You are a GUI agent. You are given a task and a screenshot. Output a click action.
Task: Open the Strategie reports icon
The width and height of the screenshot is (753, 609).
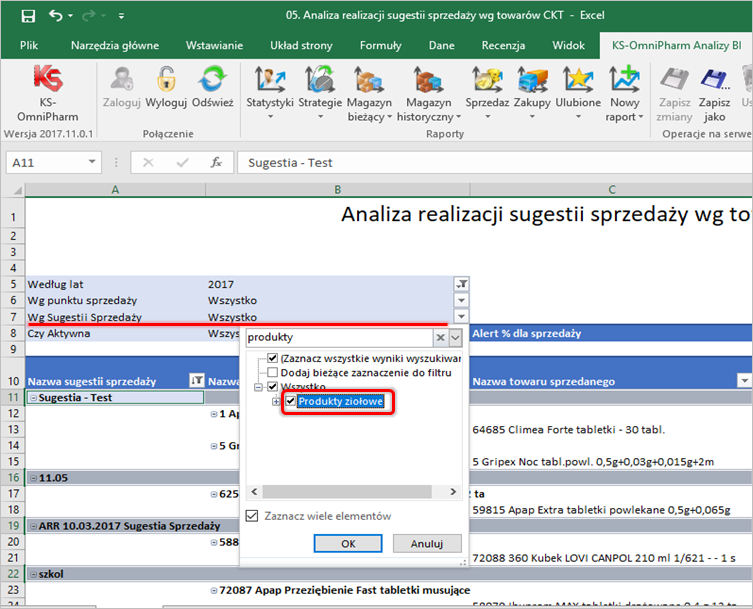[x=320, y=78]
